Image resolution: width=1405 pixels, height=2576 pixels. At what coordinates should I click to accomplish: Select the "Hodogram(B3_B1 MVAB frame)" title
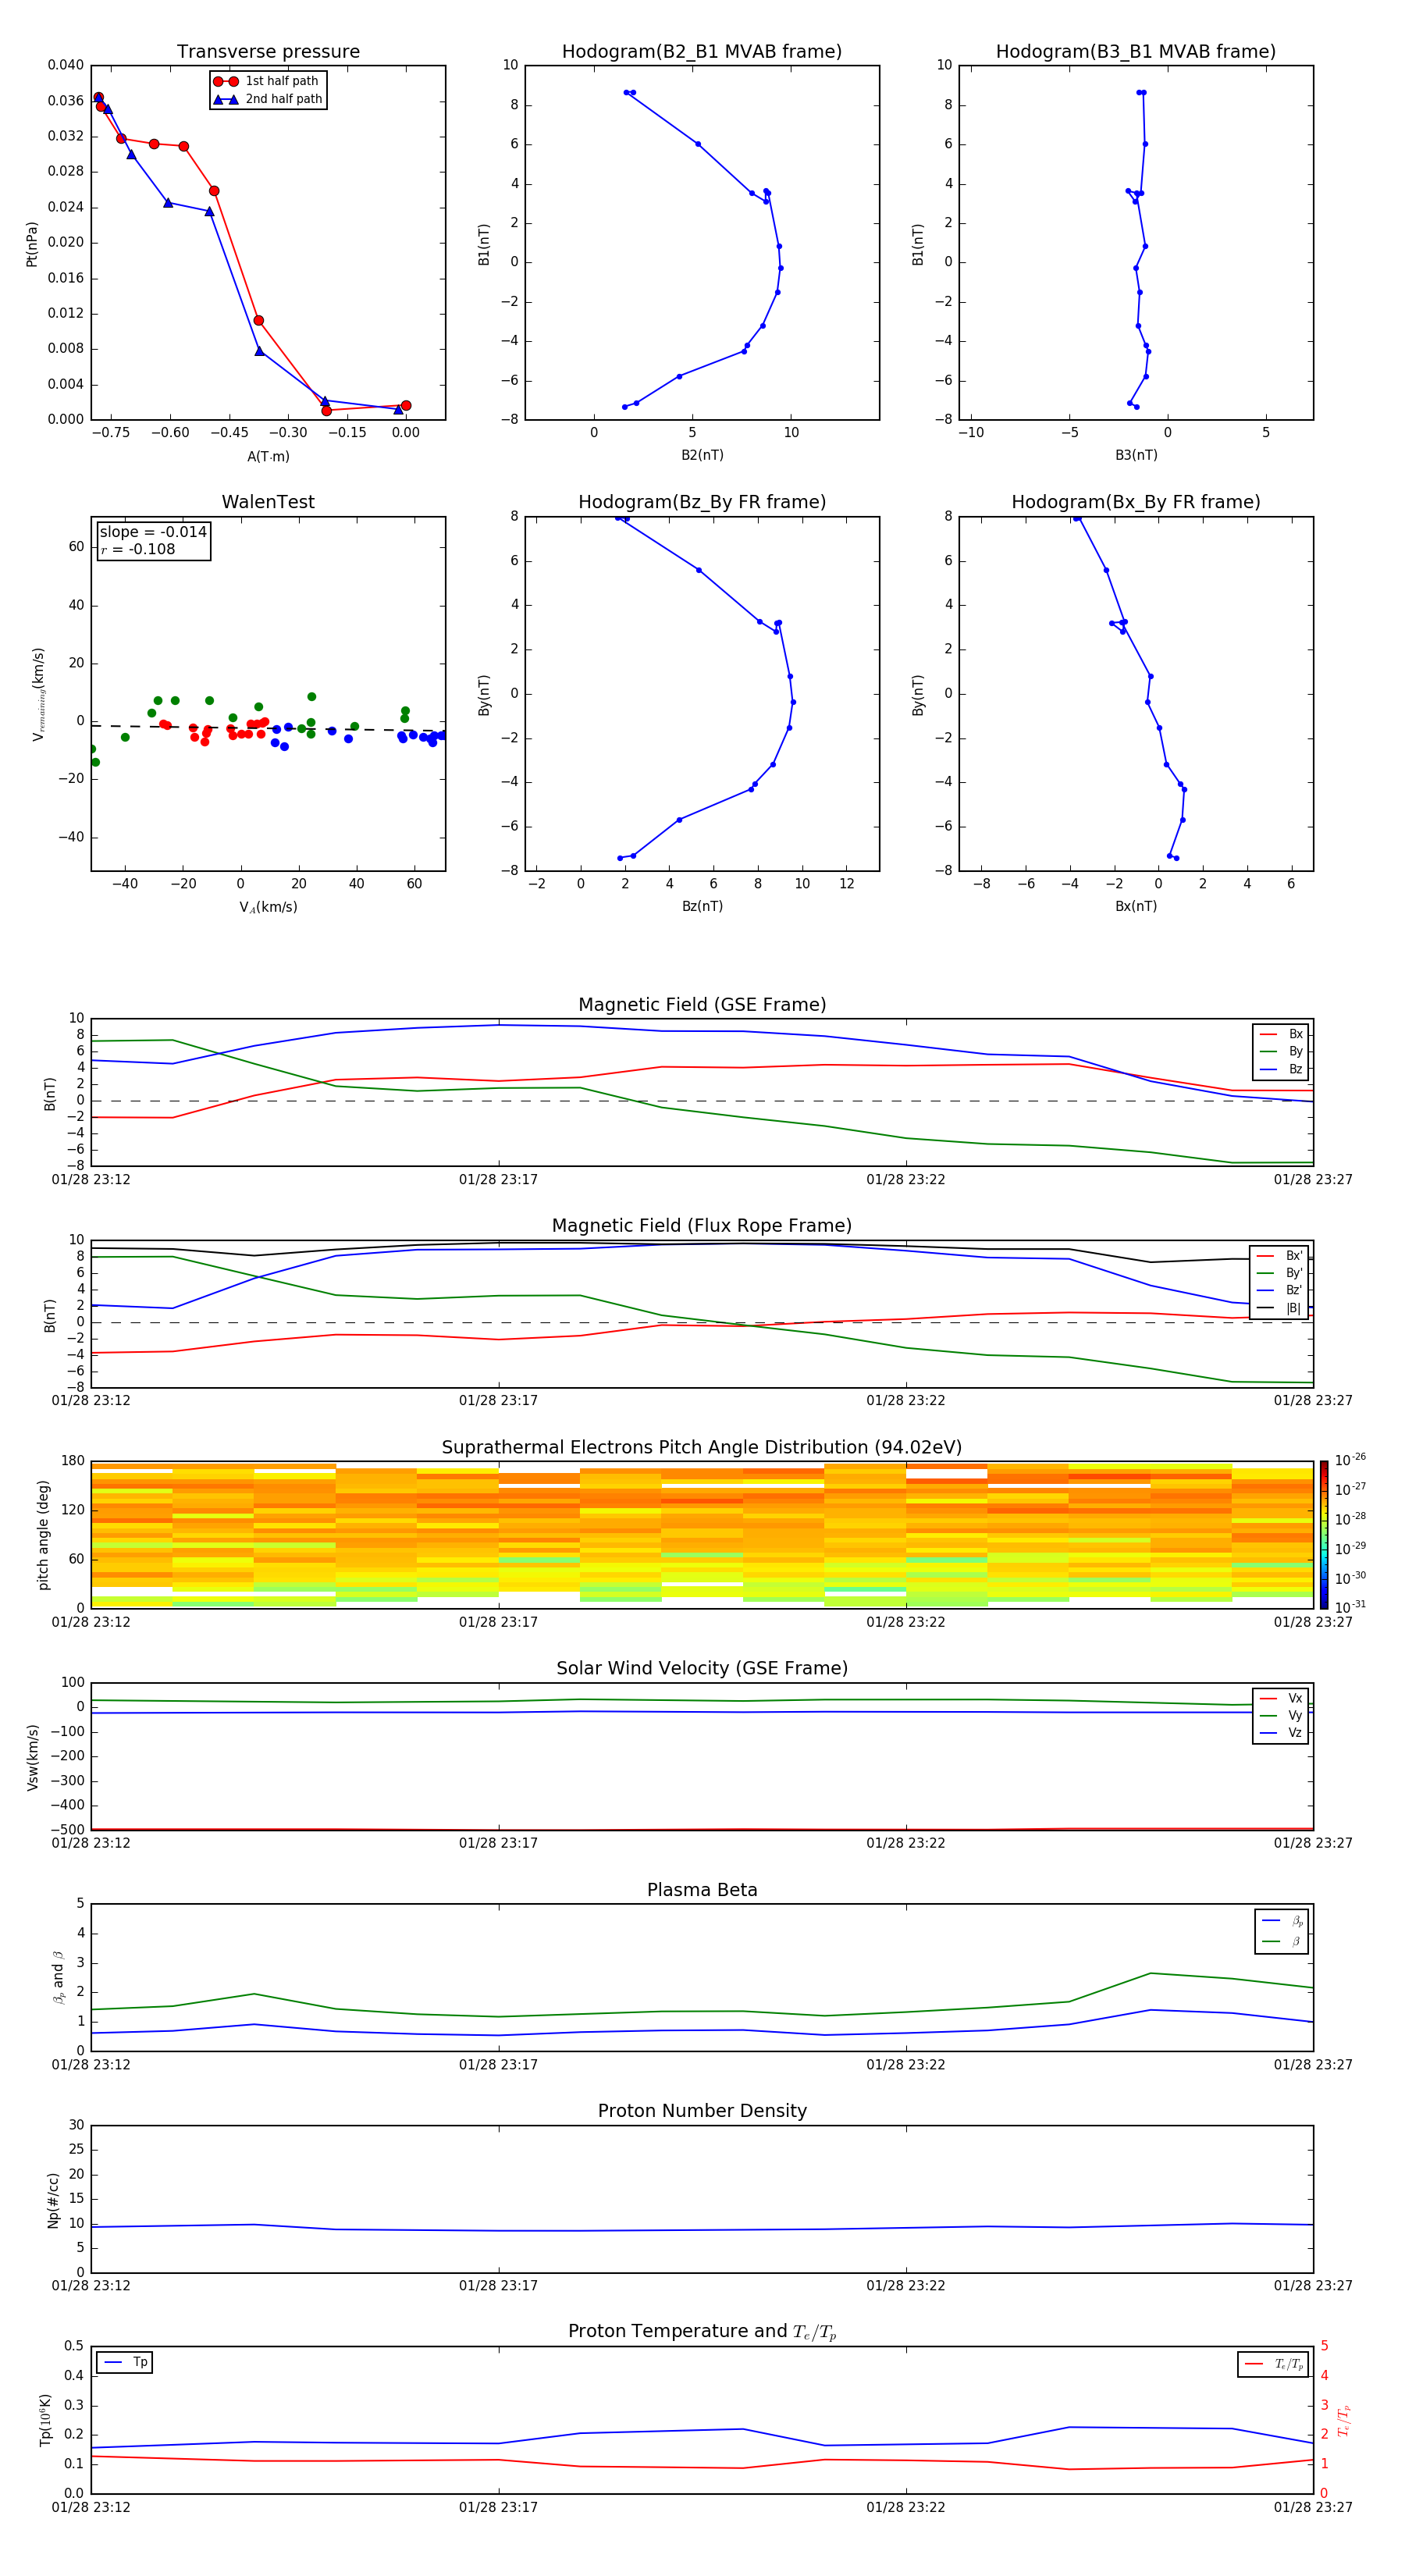[1136, 52]
